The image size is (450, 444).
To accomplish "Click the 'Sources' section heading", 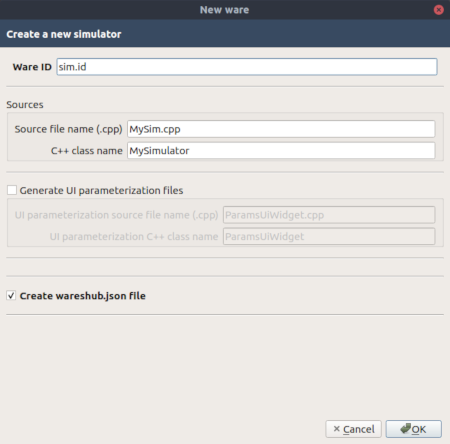I will click(x=25, y=105).
